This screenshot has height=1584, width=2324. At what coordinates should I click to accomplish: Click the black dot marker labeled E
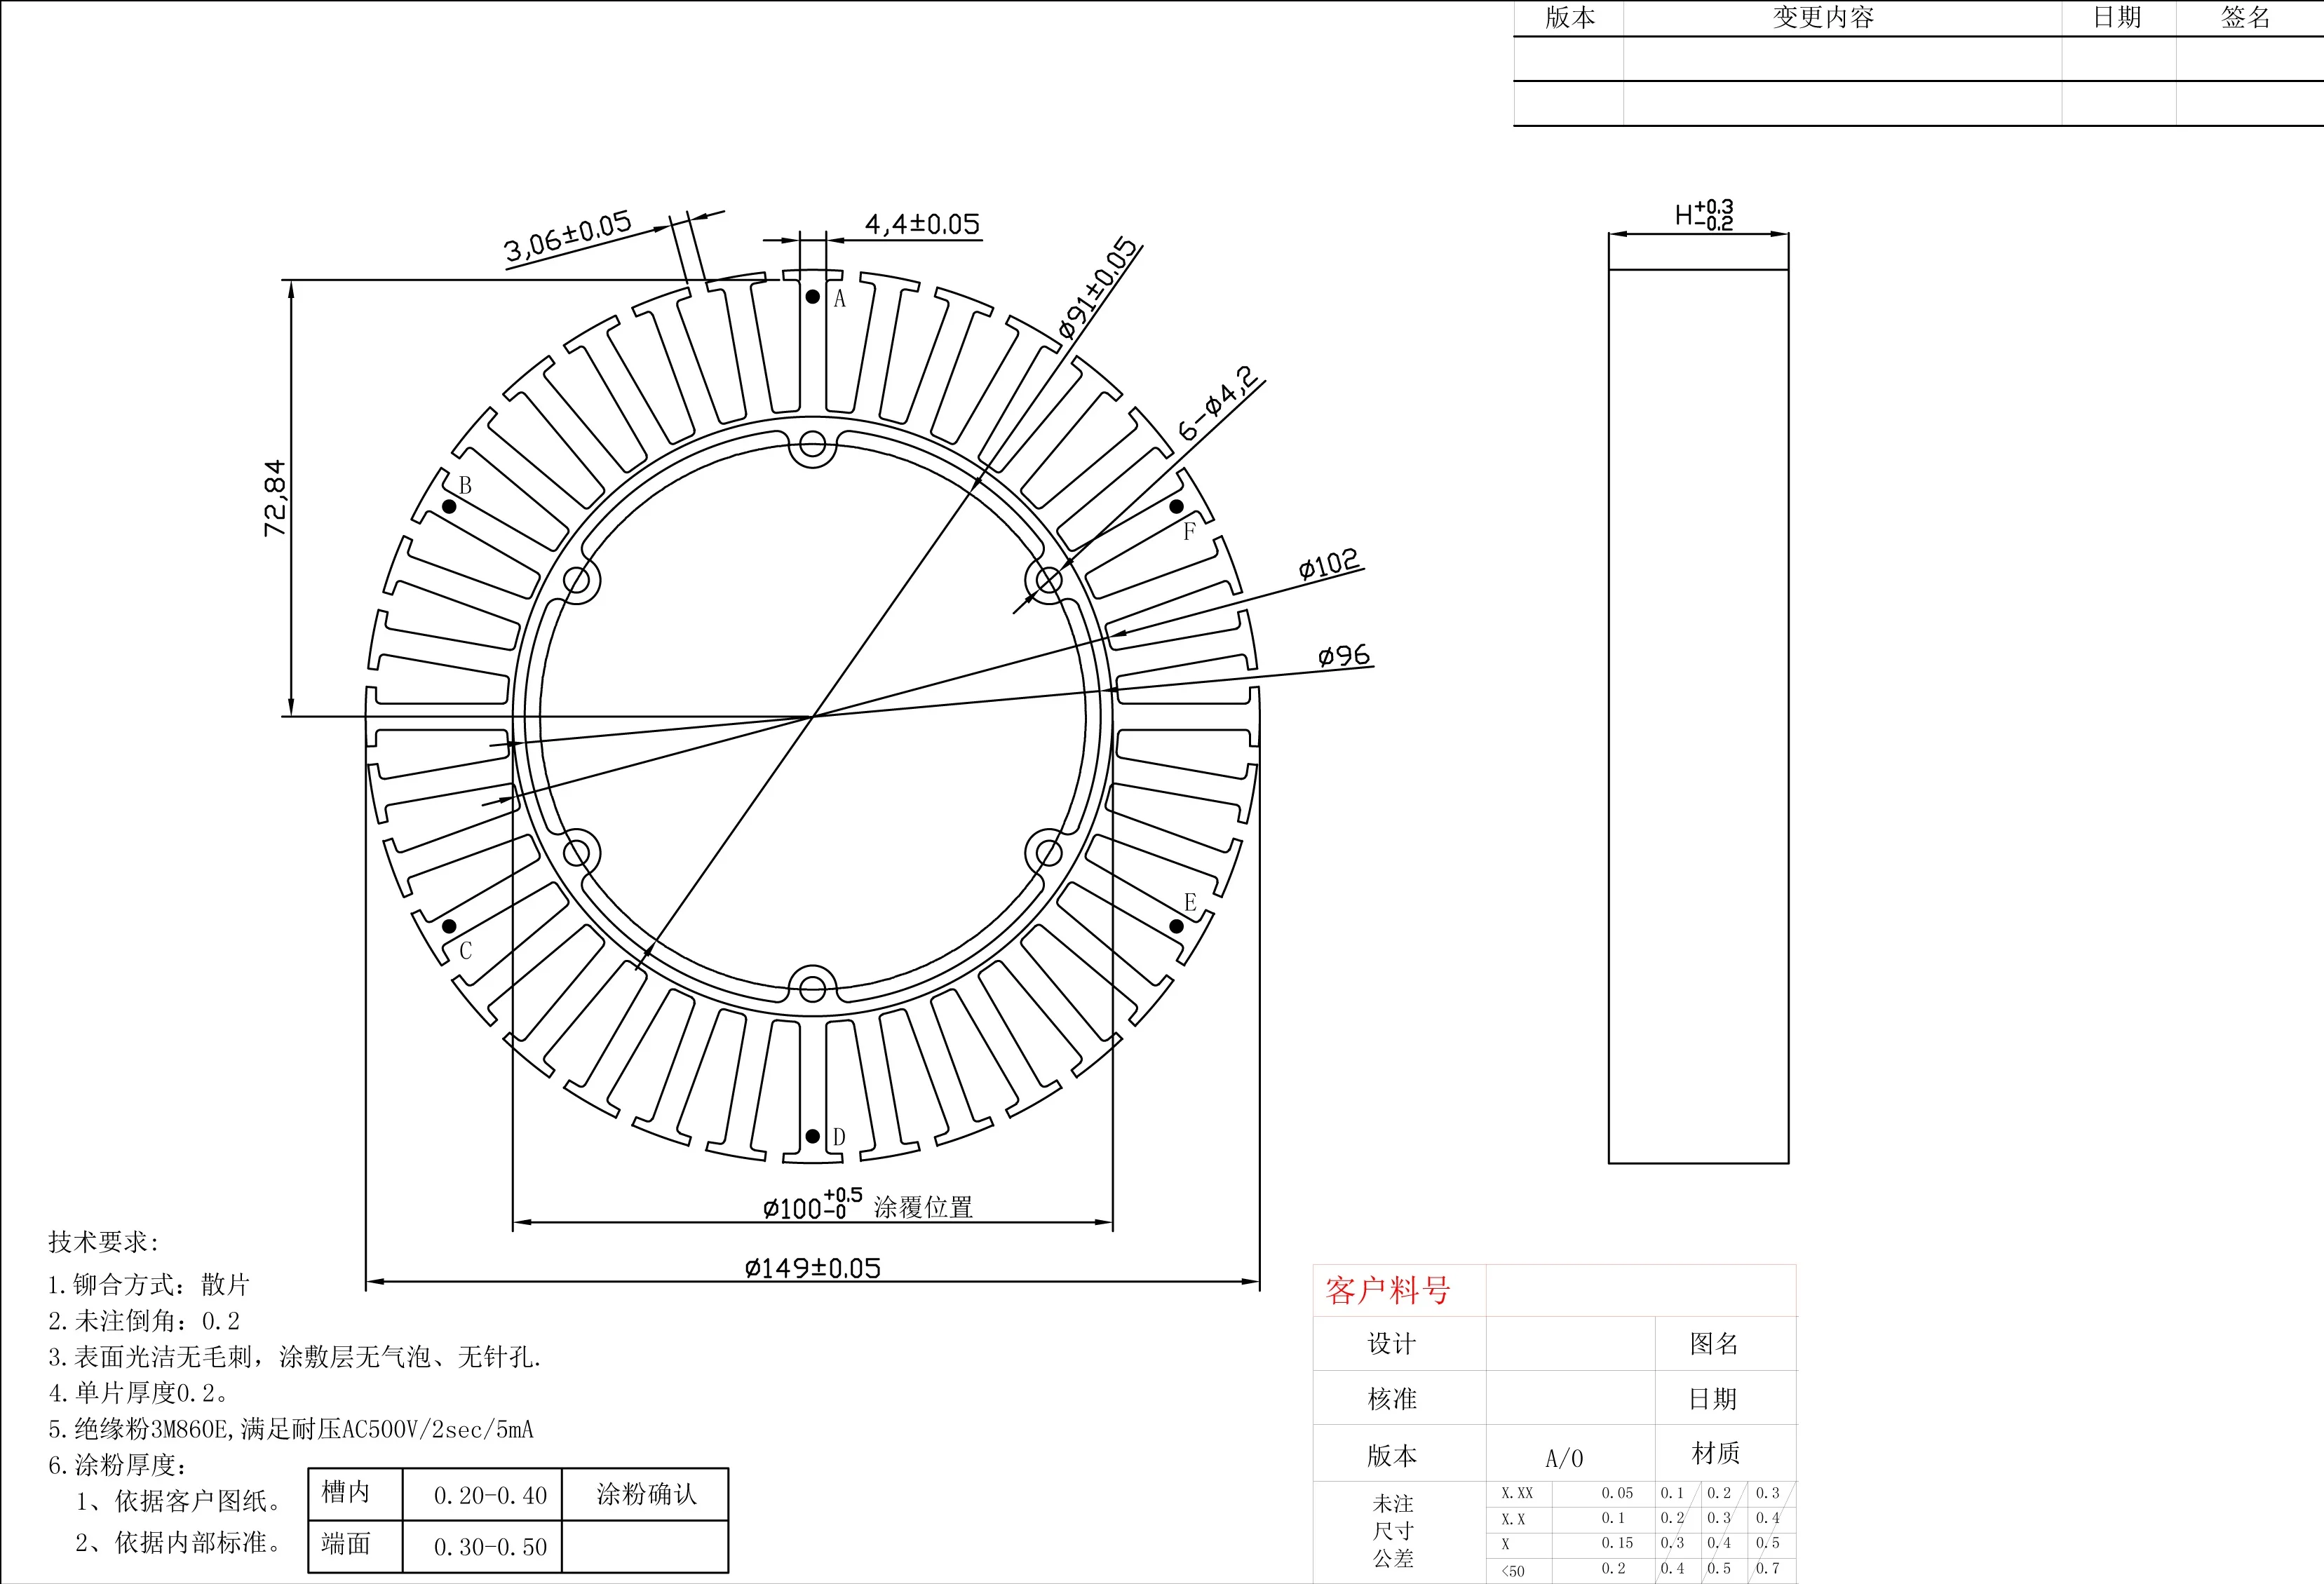click(1176, 926)
